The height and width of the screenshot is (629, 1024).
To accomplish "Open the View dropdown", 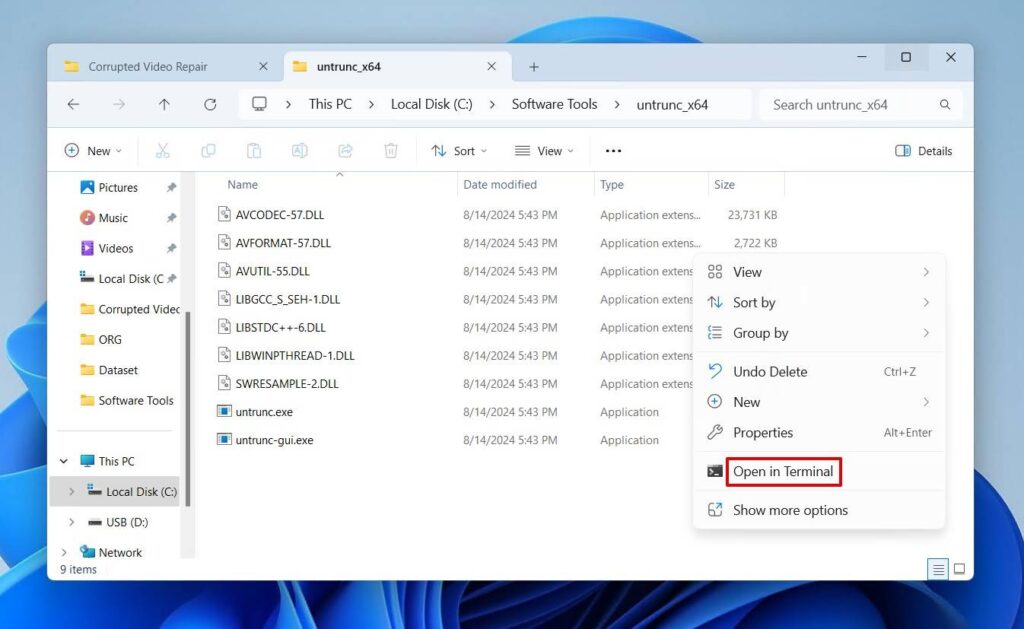I will coord(544,150).
